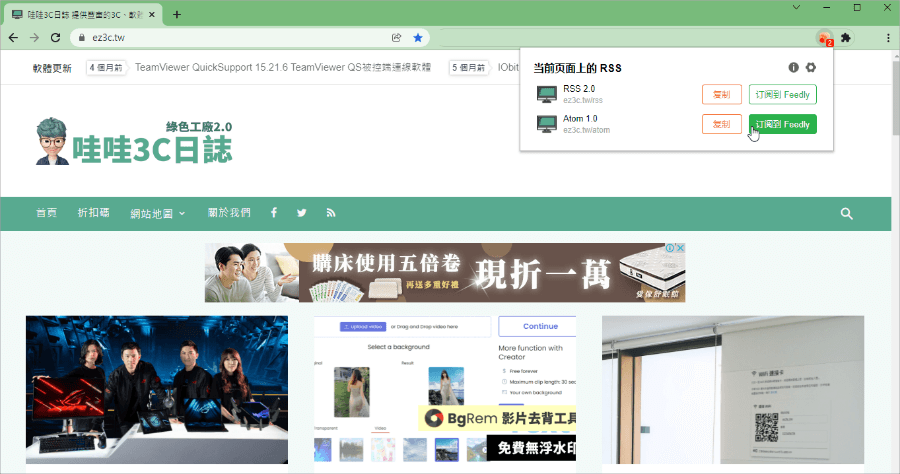Open the mattress banner advertisement
Screen dimensions: 900x474
click(x=445, y=273)
